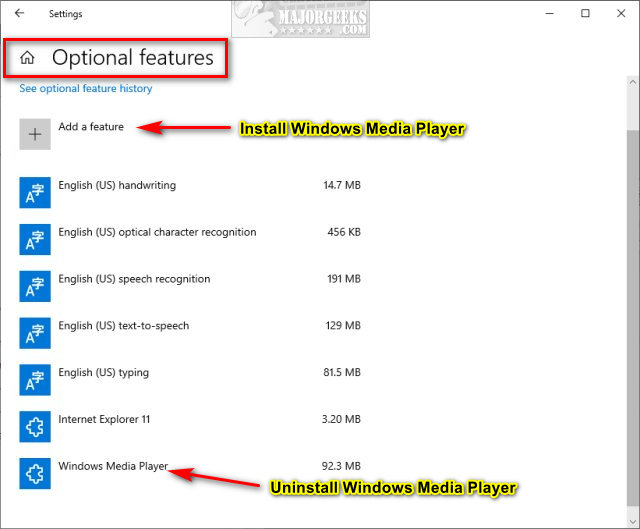640x529 pixels.
Task: Click the 456 KB size value
Action: tap(344, 232)
